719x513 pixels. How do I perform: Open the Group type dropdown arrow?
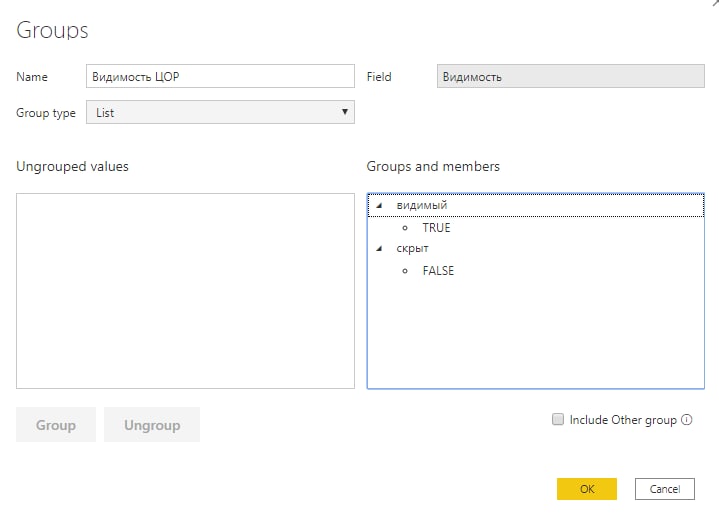coord(344,112)
